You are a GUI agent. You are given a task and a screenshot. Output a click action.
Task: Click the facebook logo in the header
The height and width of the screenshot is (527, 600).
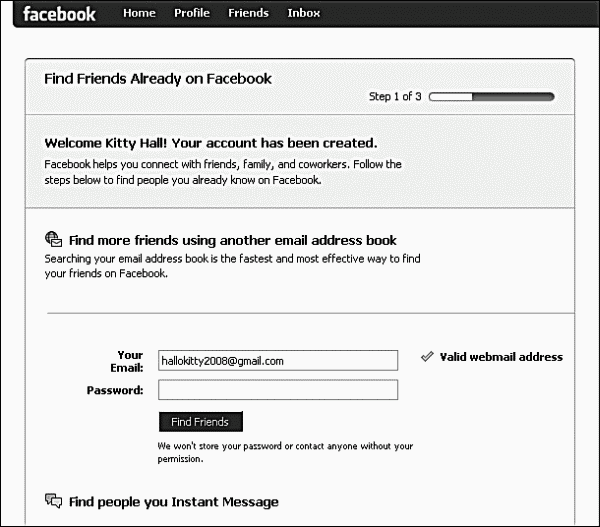(x=59, y=14)
